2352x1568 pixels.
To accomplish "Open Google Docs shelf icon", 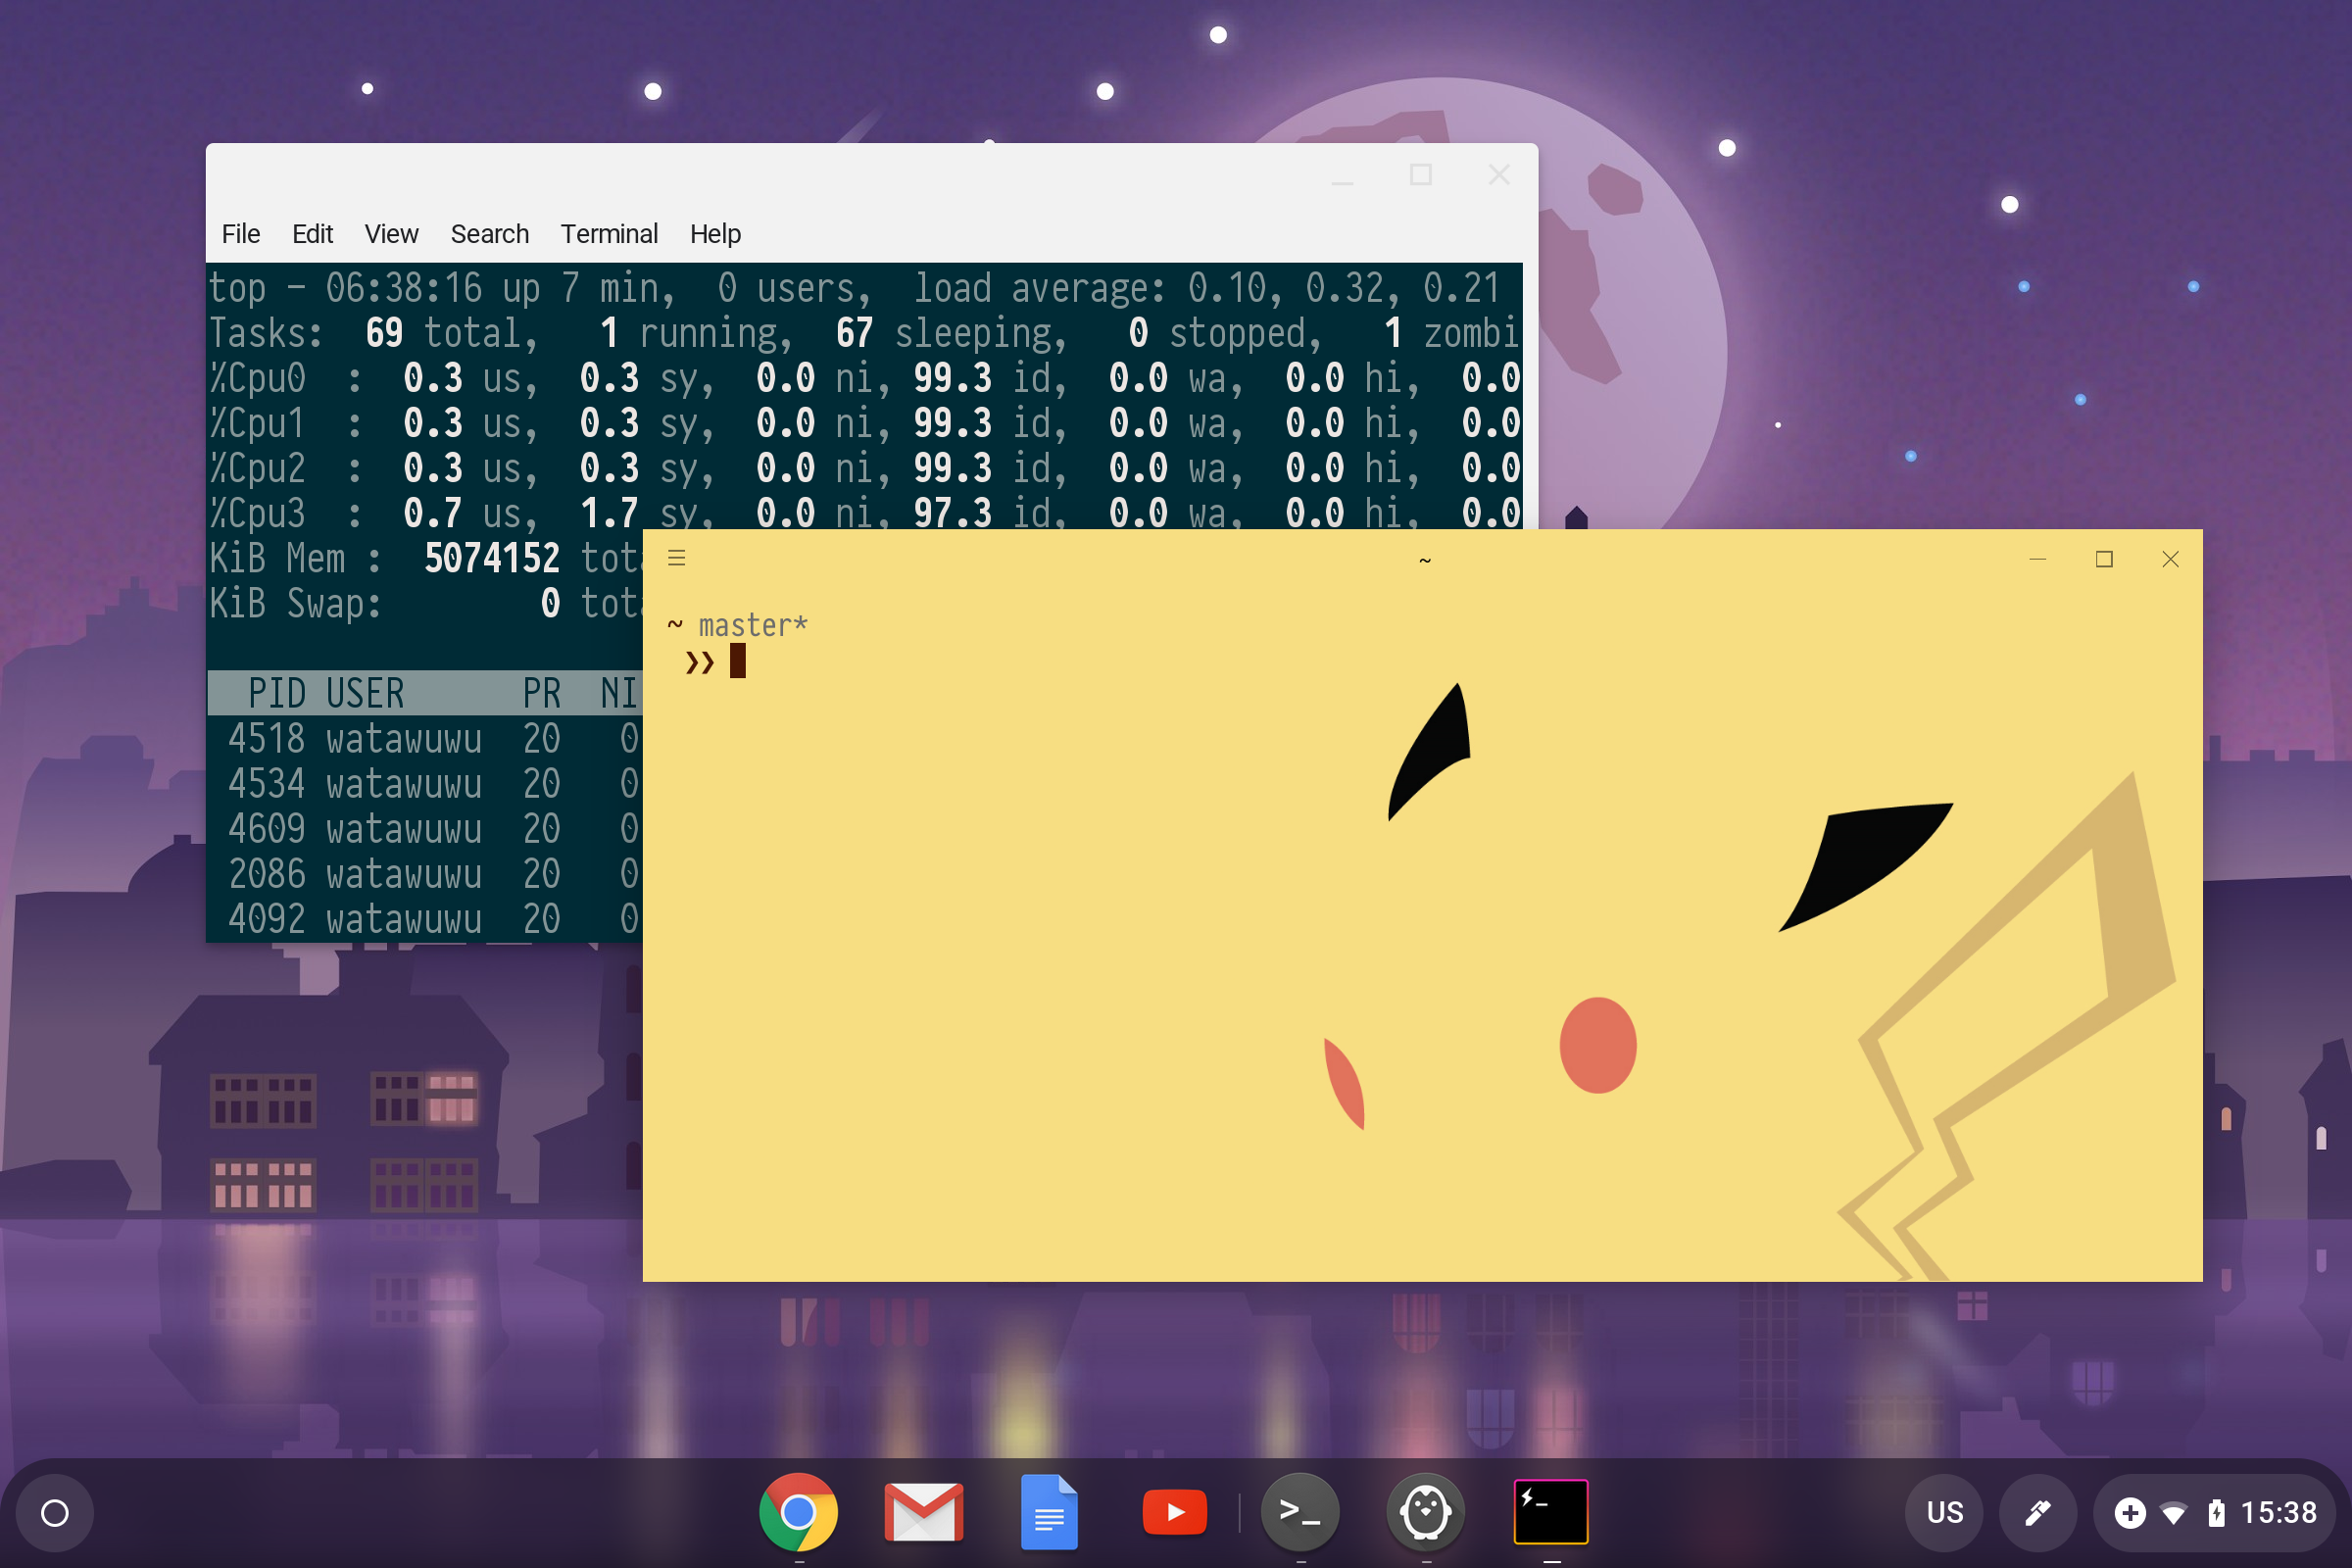I will point(1049,1512).
